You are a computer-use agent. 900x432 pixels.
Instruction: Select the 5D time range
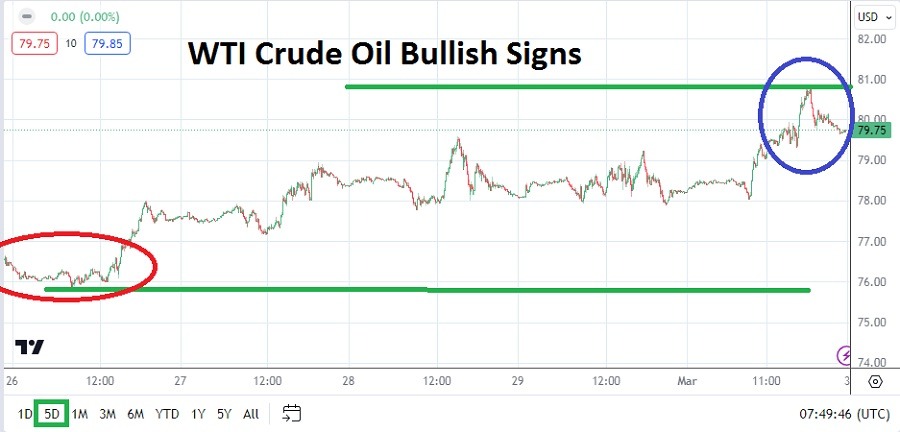coord(52,413)
